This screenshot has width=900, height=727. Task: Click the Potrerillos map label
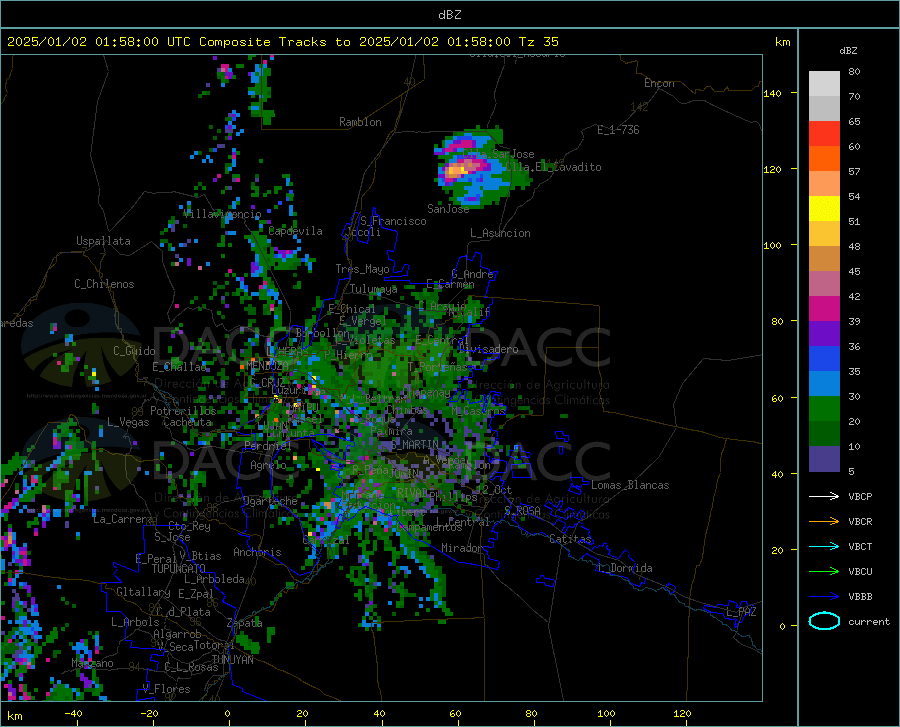pyautogui.click(x=183, y=411)
